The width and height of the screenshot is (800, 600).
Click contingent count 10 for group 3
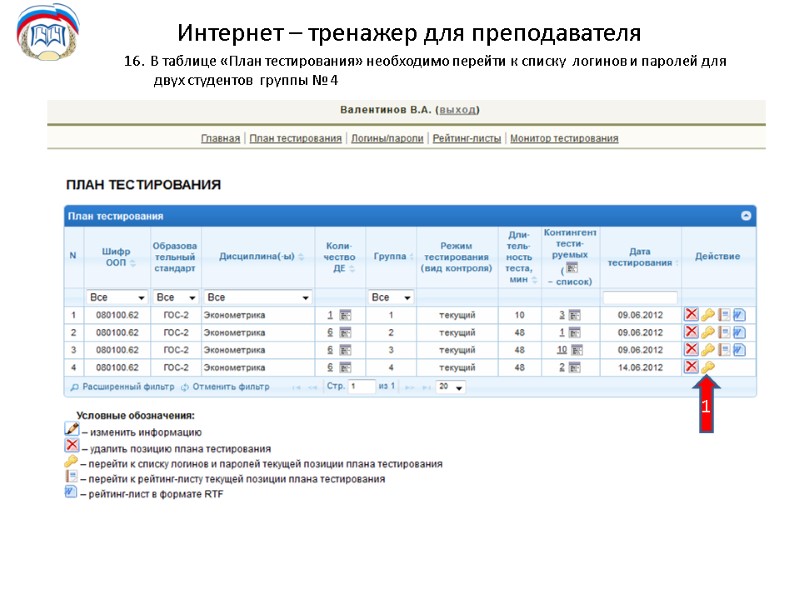[562, 349]
